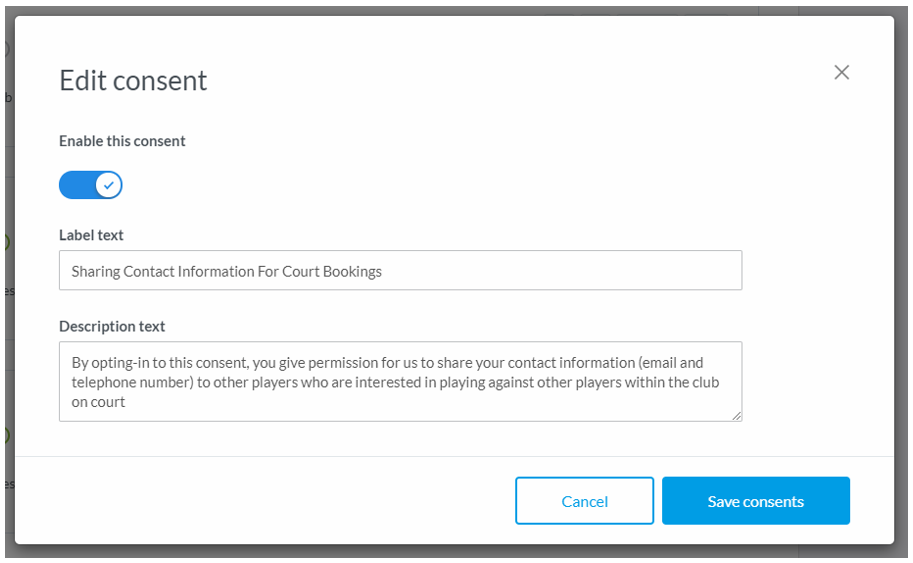Click the Enable this consent label
The width and height of the screenshot is (913, 563).
tap(122, 141)
